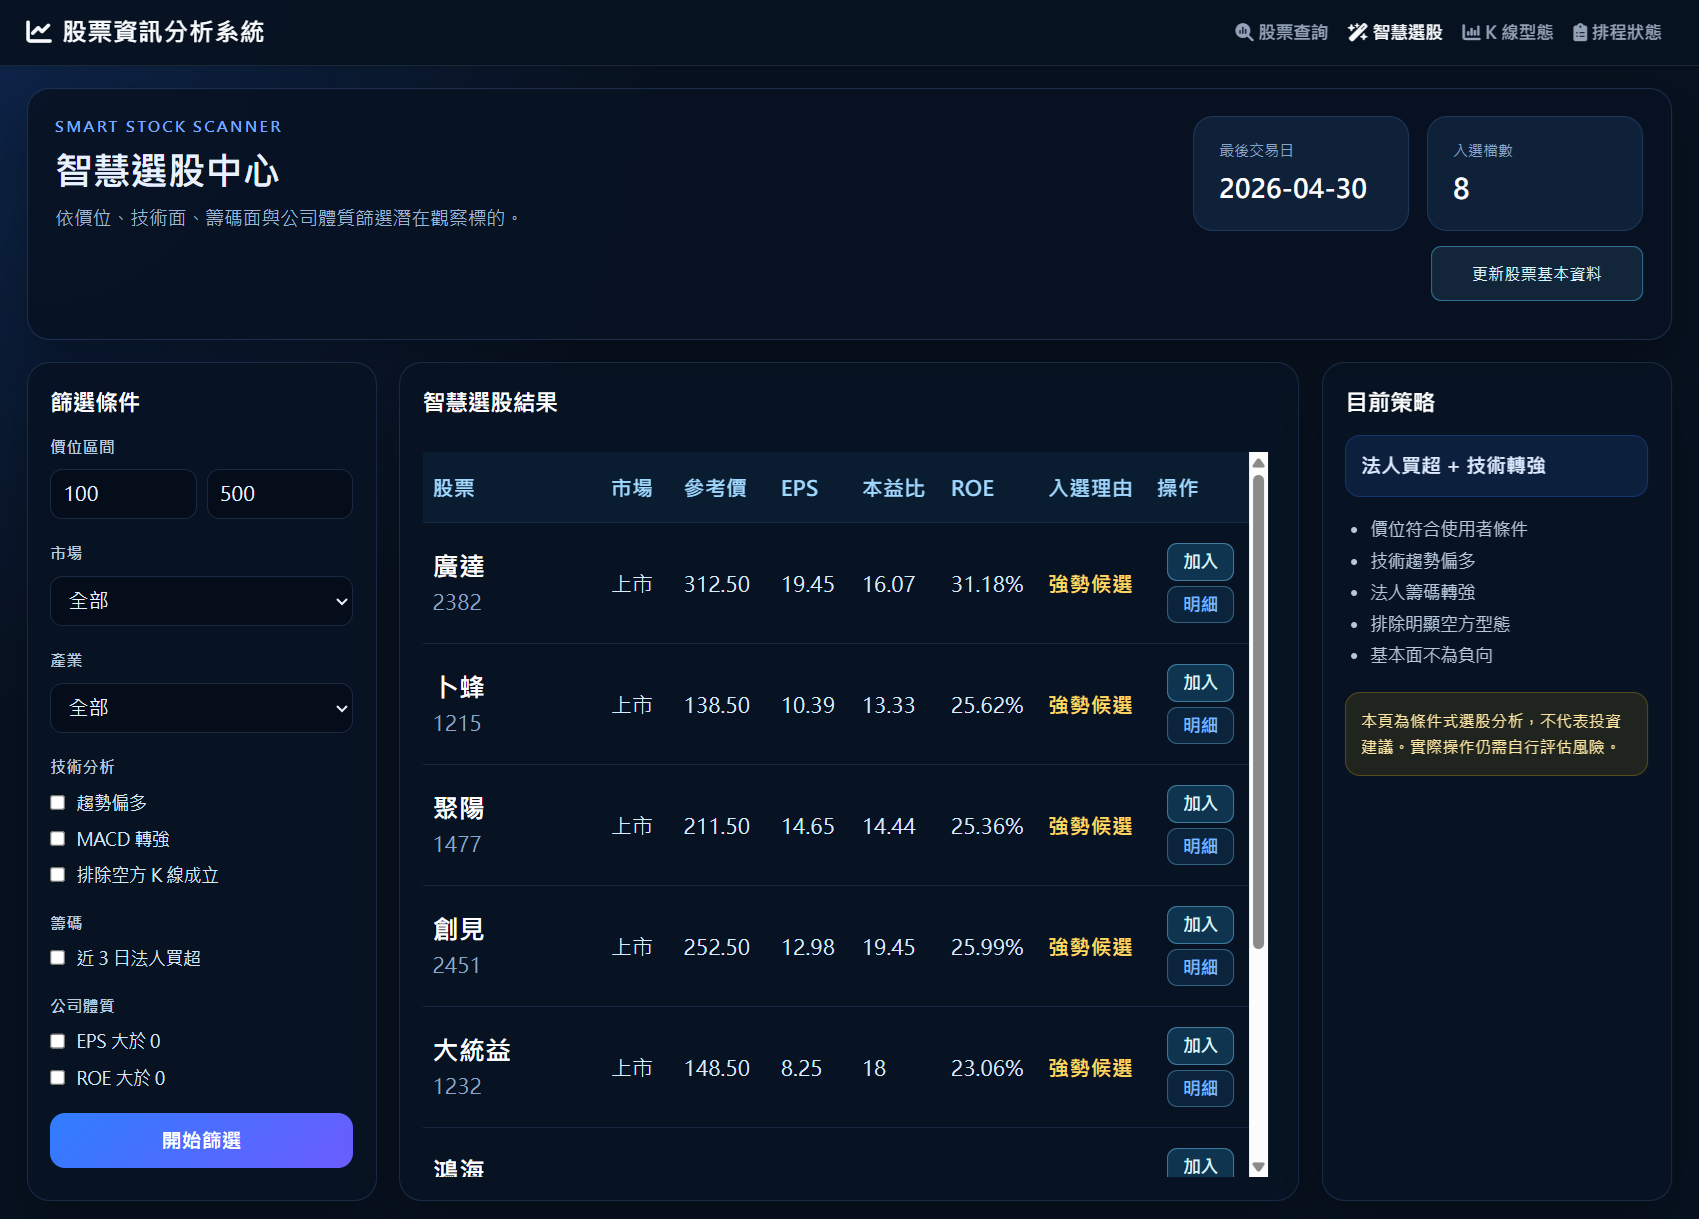
Task: Click the results scrollbar up arrow
Action: [1259, 462]
